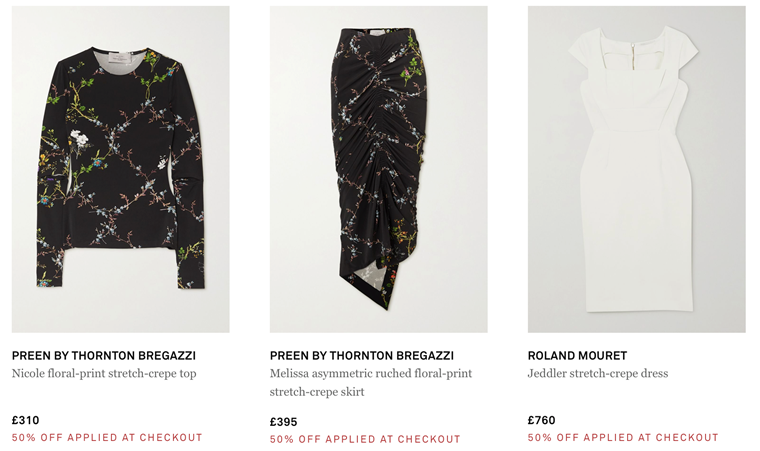Click the £395 price

(284, 422)
